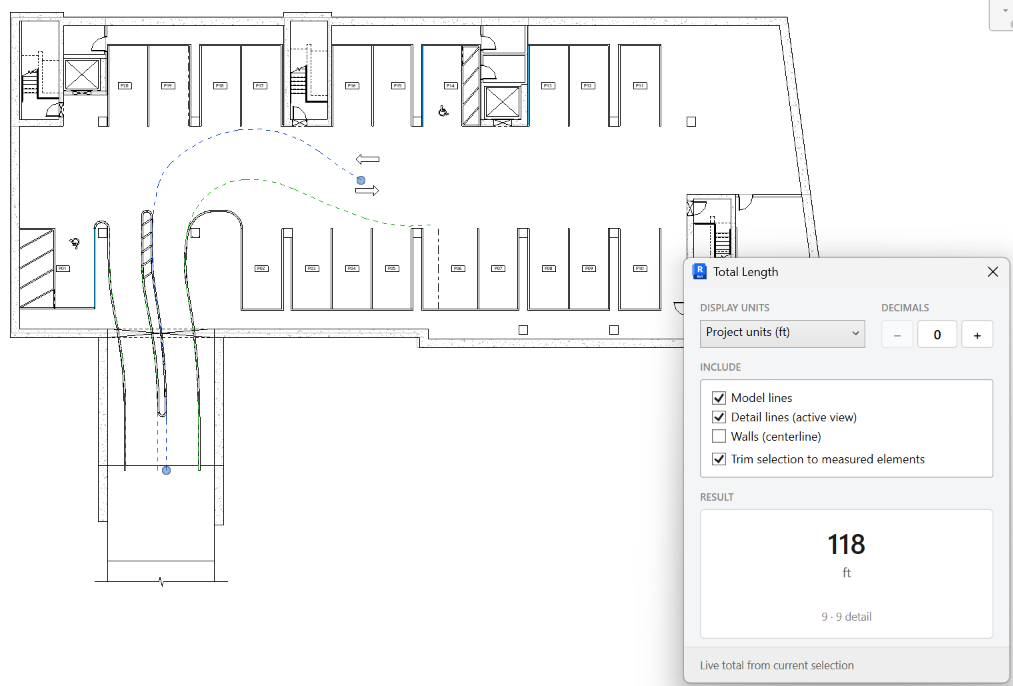Select the elevator shaft right of P14

[x=503, y=103]
